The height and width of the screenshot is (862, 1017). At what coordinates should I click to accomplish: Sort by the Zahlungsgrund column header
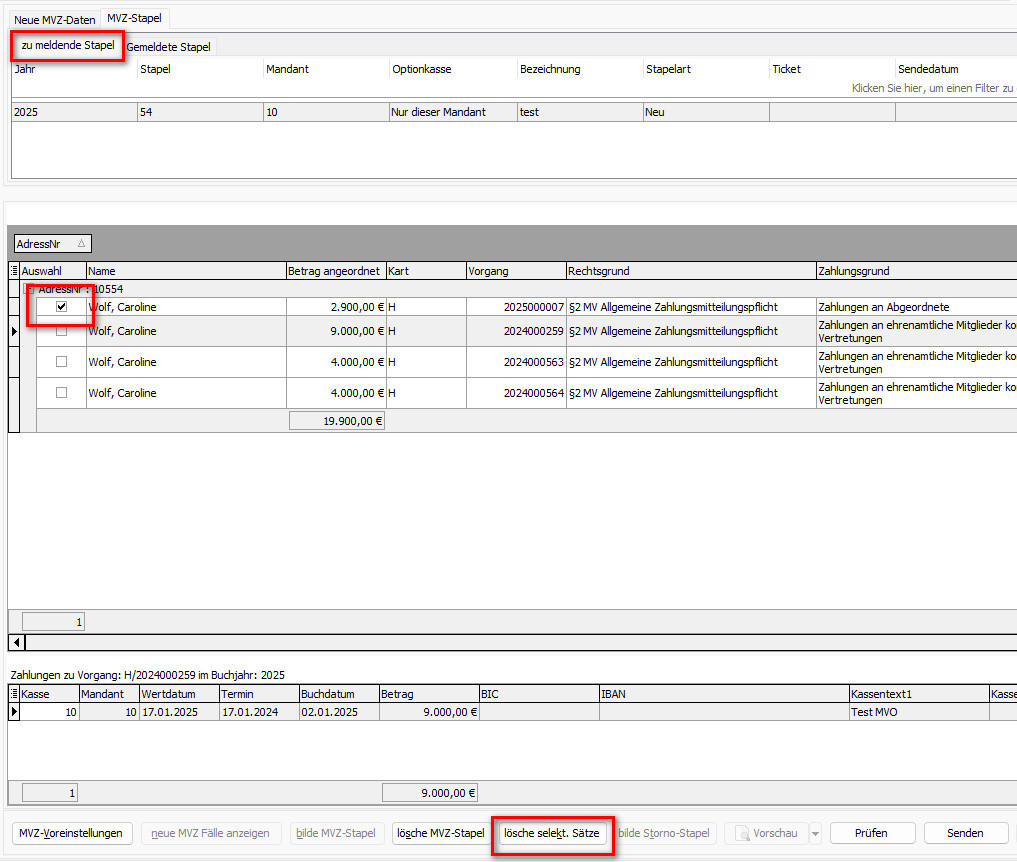[x=916, y=271]
